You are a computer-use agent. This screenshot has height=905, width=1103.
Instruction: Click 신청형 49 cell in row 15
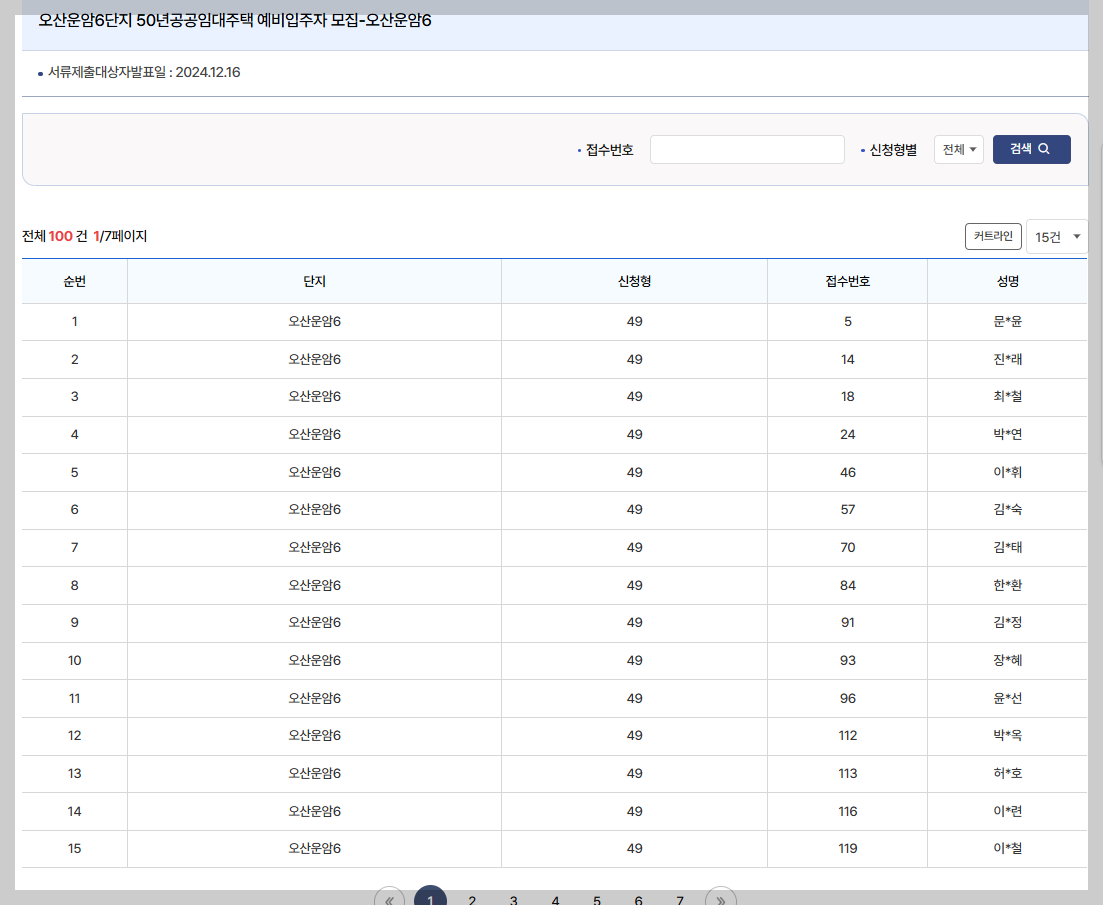(x=635, y=849)
